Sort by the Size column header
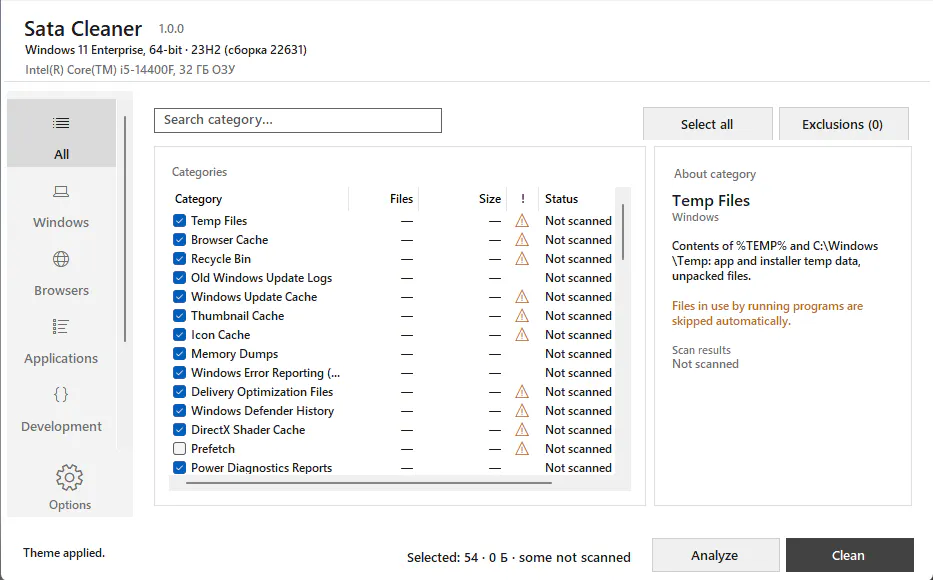933x580 pixels. point(463,199)
